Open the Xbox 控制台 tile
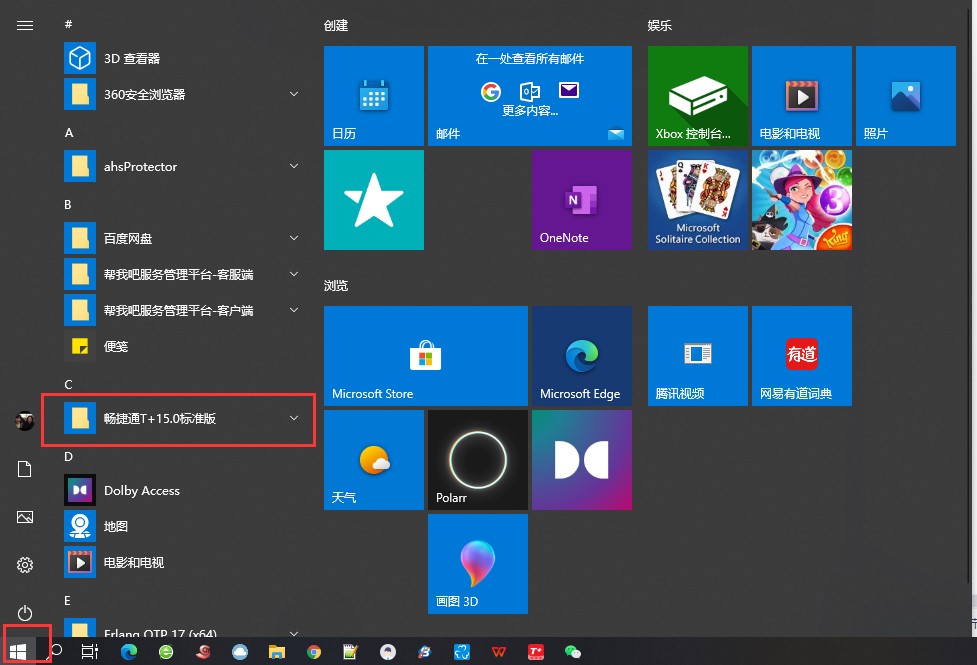This screenshot has width=977, height=665. (x=697, y=95)
